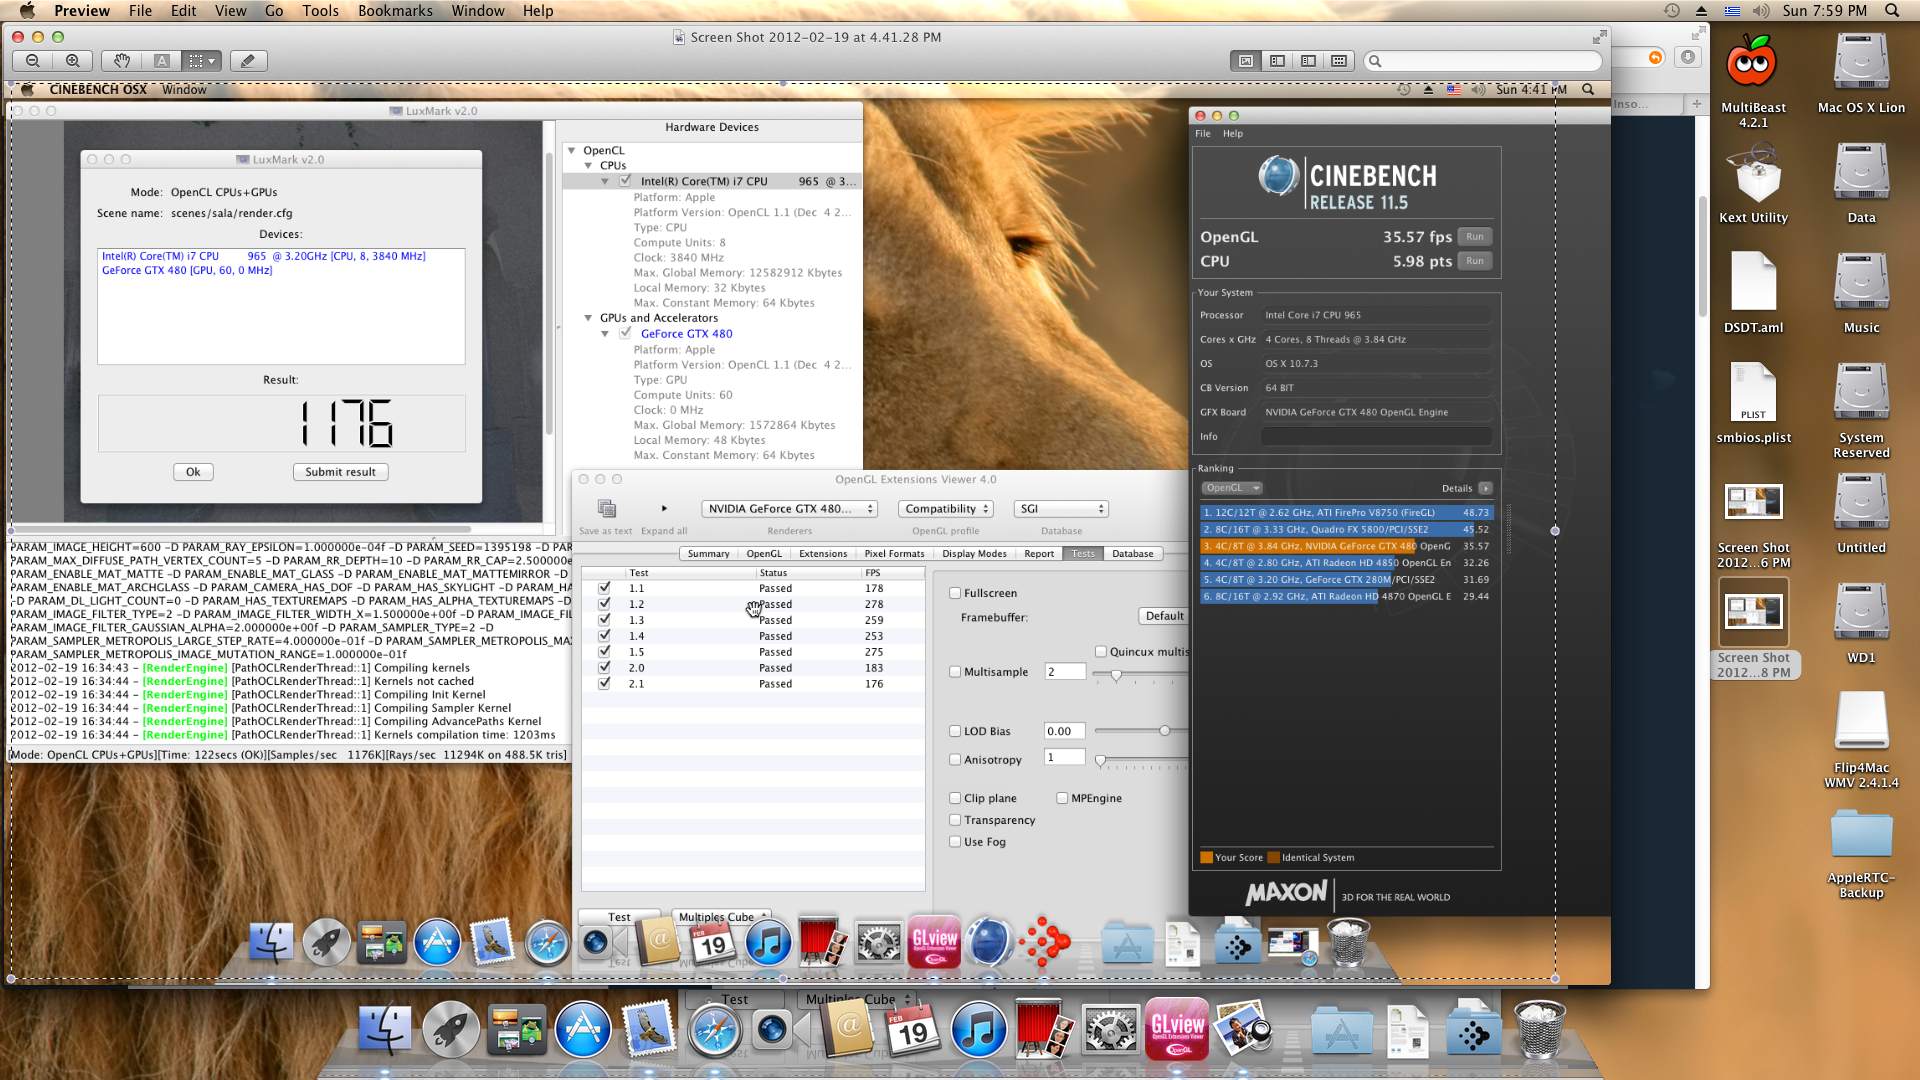
Task: Open the Window menu in the menu bar
Action: pyautogui.click(x=477, y=10)
